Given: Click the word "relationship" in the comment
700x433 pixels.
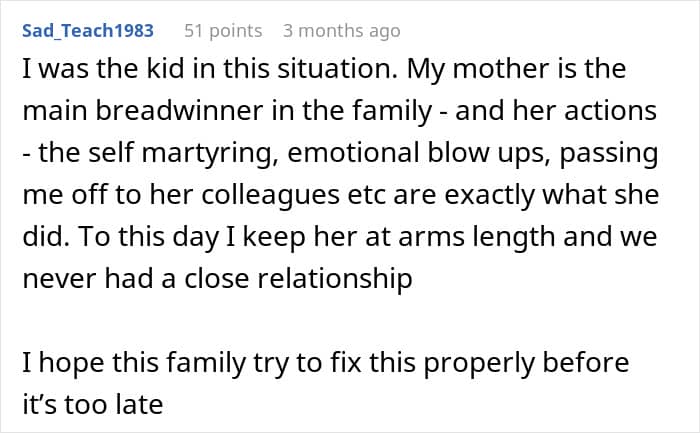Looking at the screenshot, I should 326,277.
